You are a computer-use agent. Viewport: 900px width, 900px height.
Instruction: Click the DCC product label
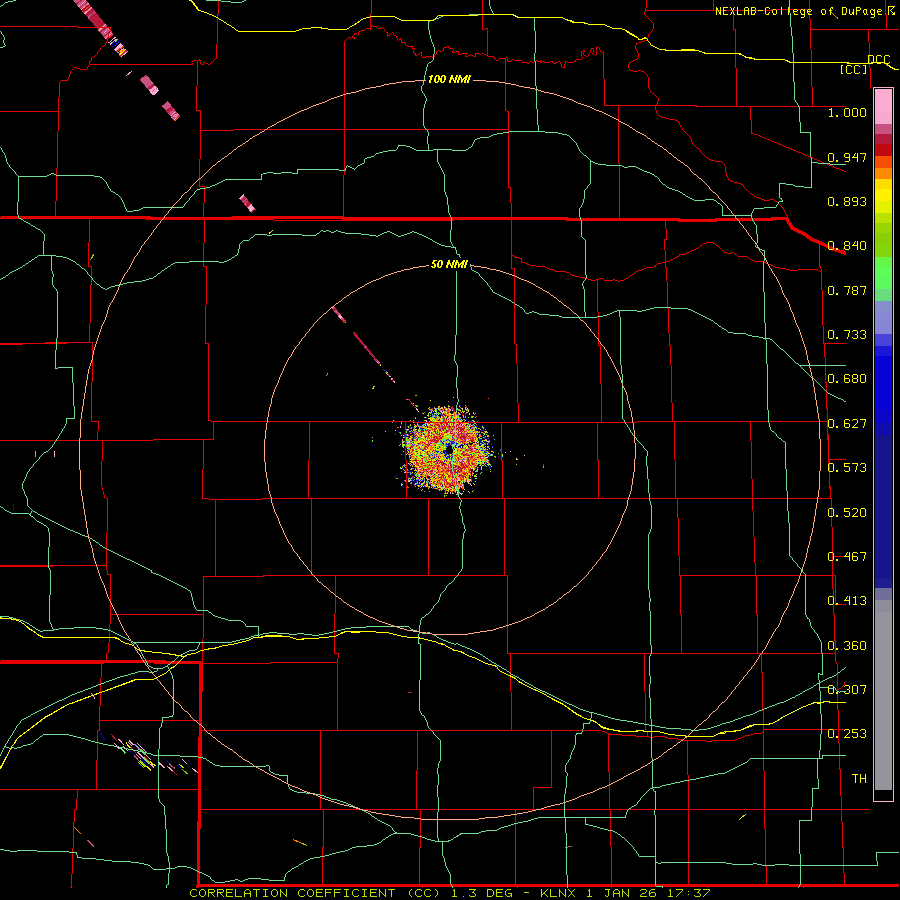[878, 59]
